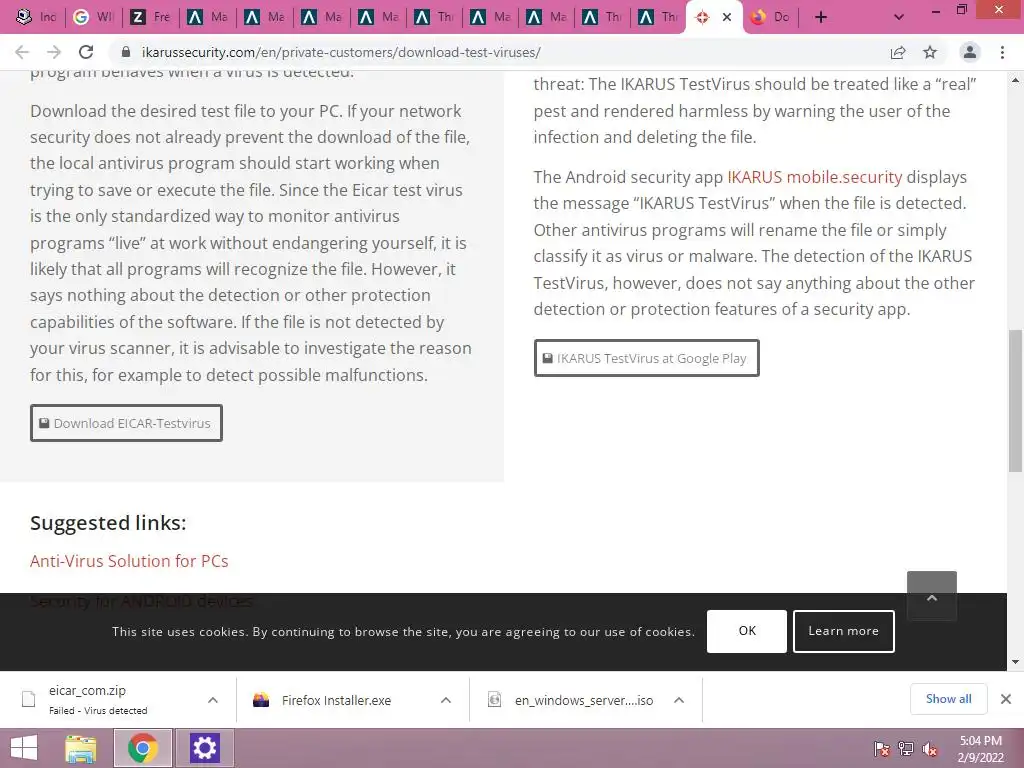The image size is (1024, 768).
Task: Open network status tray icon
Action: click(x=906, y=748)
